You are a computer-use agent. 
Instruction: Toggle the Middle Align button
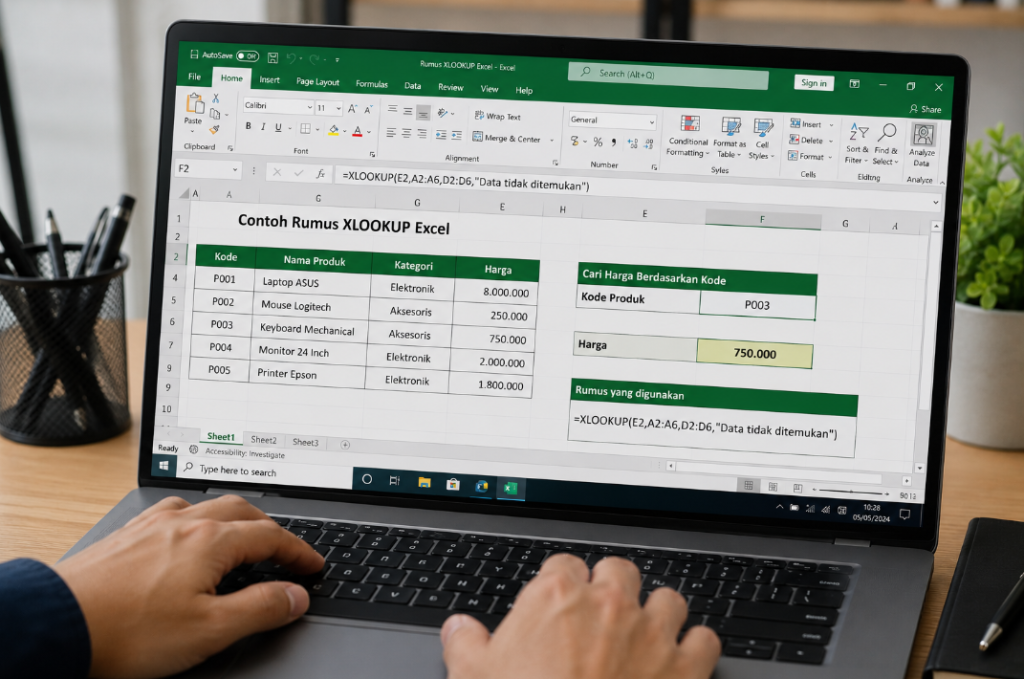[408, 111]
